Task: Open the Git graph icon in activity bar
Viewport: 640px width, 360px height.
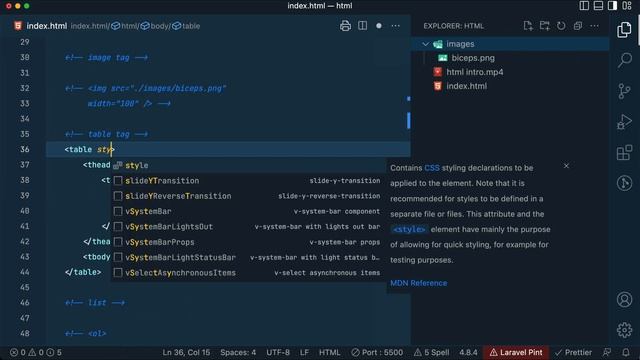Action: [x=624, y=183]
